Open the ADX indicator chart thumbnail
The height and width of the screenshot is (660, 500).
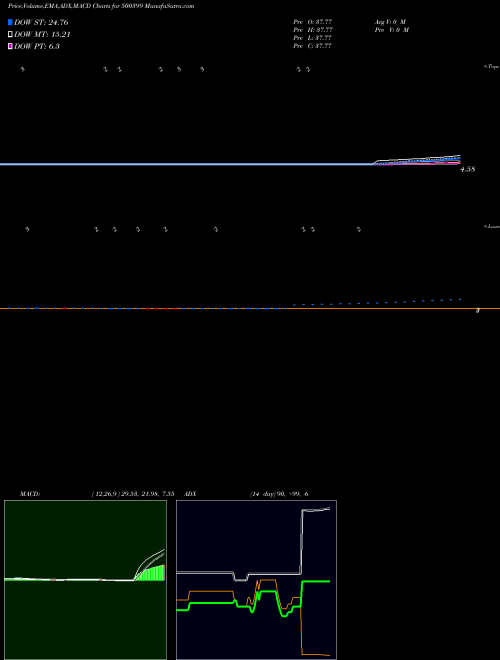pyautogui.click(x=256, y=580)
